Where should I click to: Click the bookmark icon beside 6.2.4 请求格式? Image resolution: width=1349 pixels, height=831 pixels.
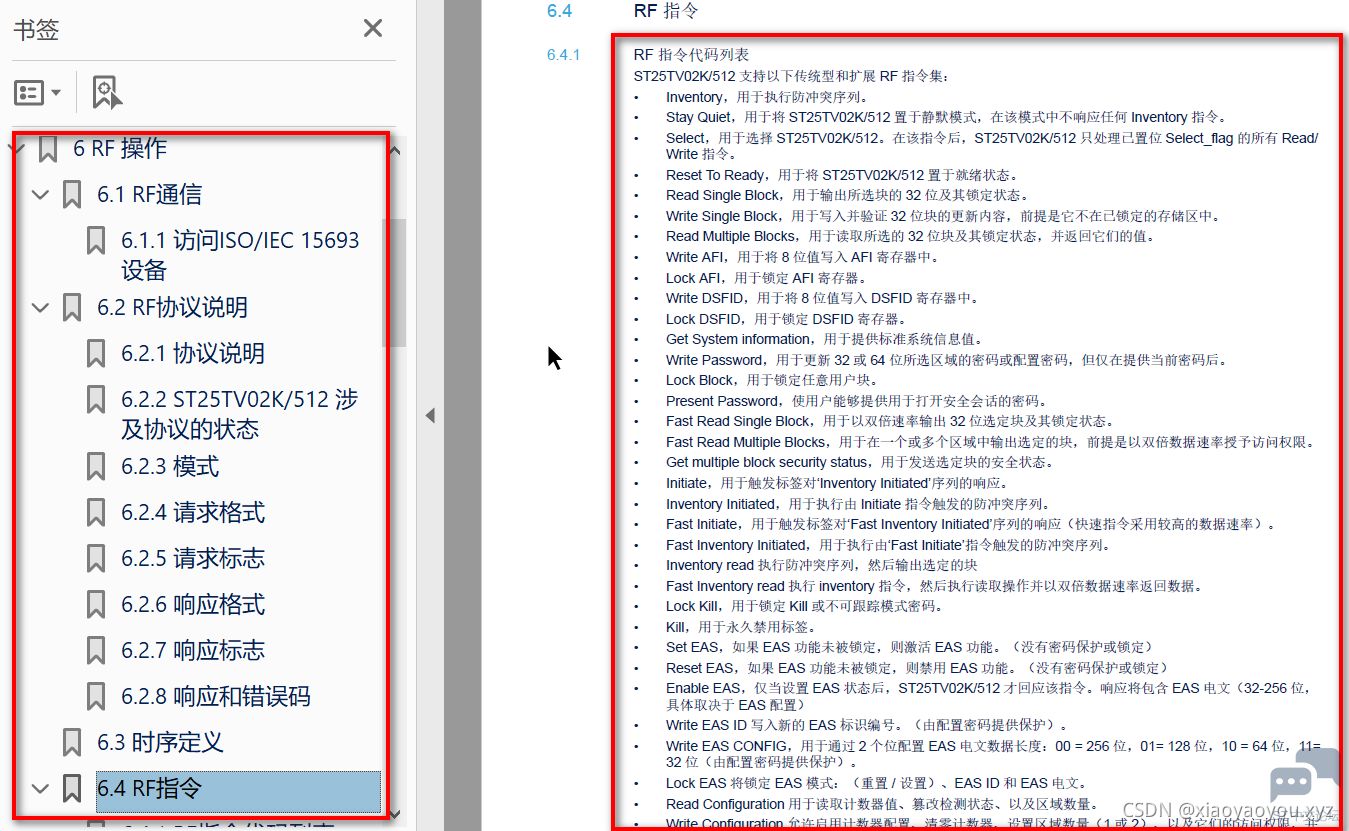click(x=96, y=513)
